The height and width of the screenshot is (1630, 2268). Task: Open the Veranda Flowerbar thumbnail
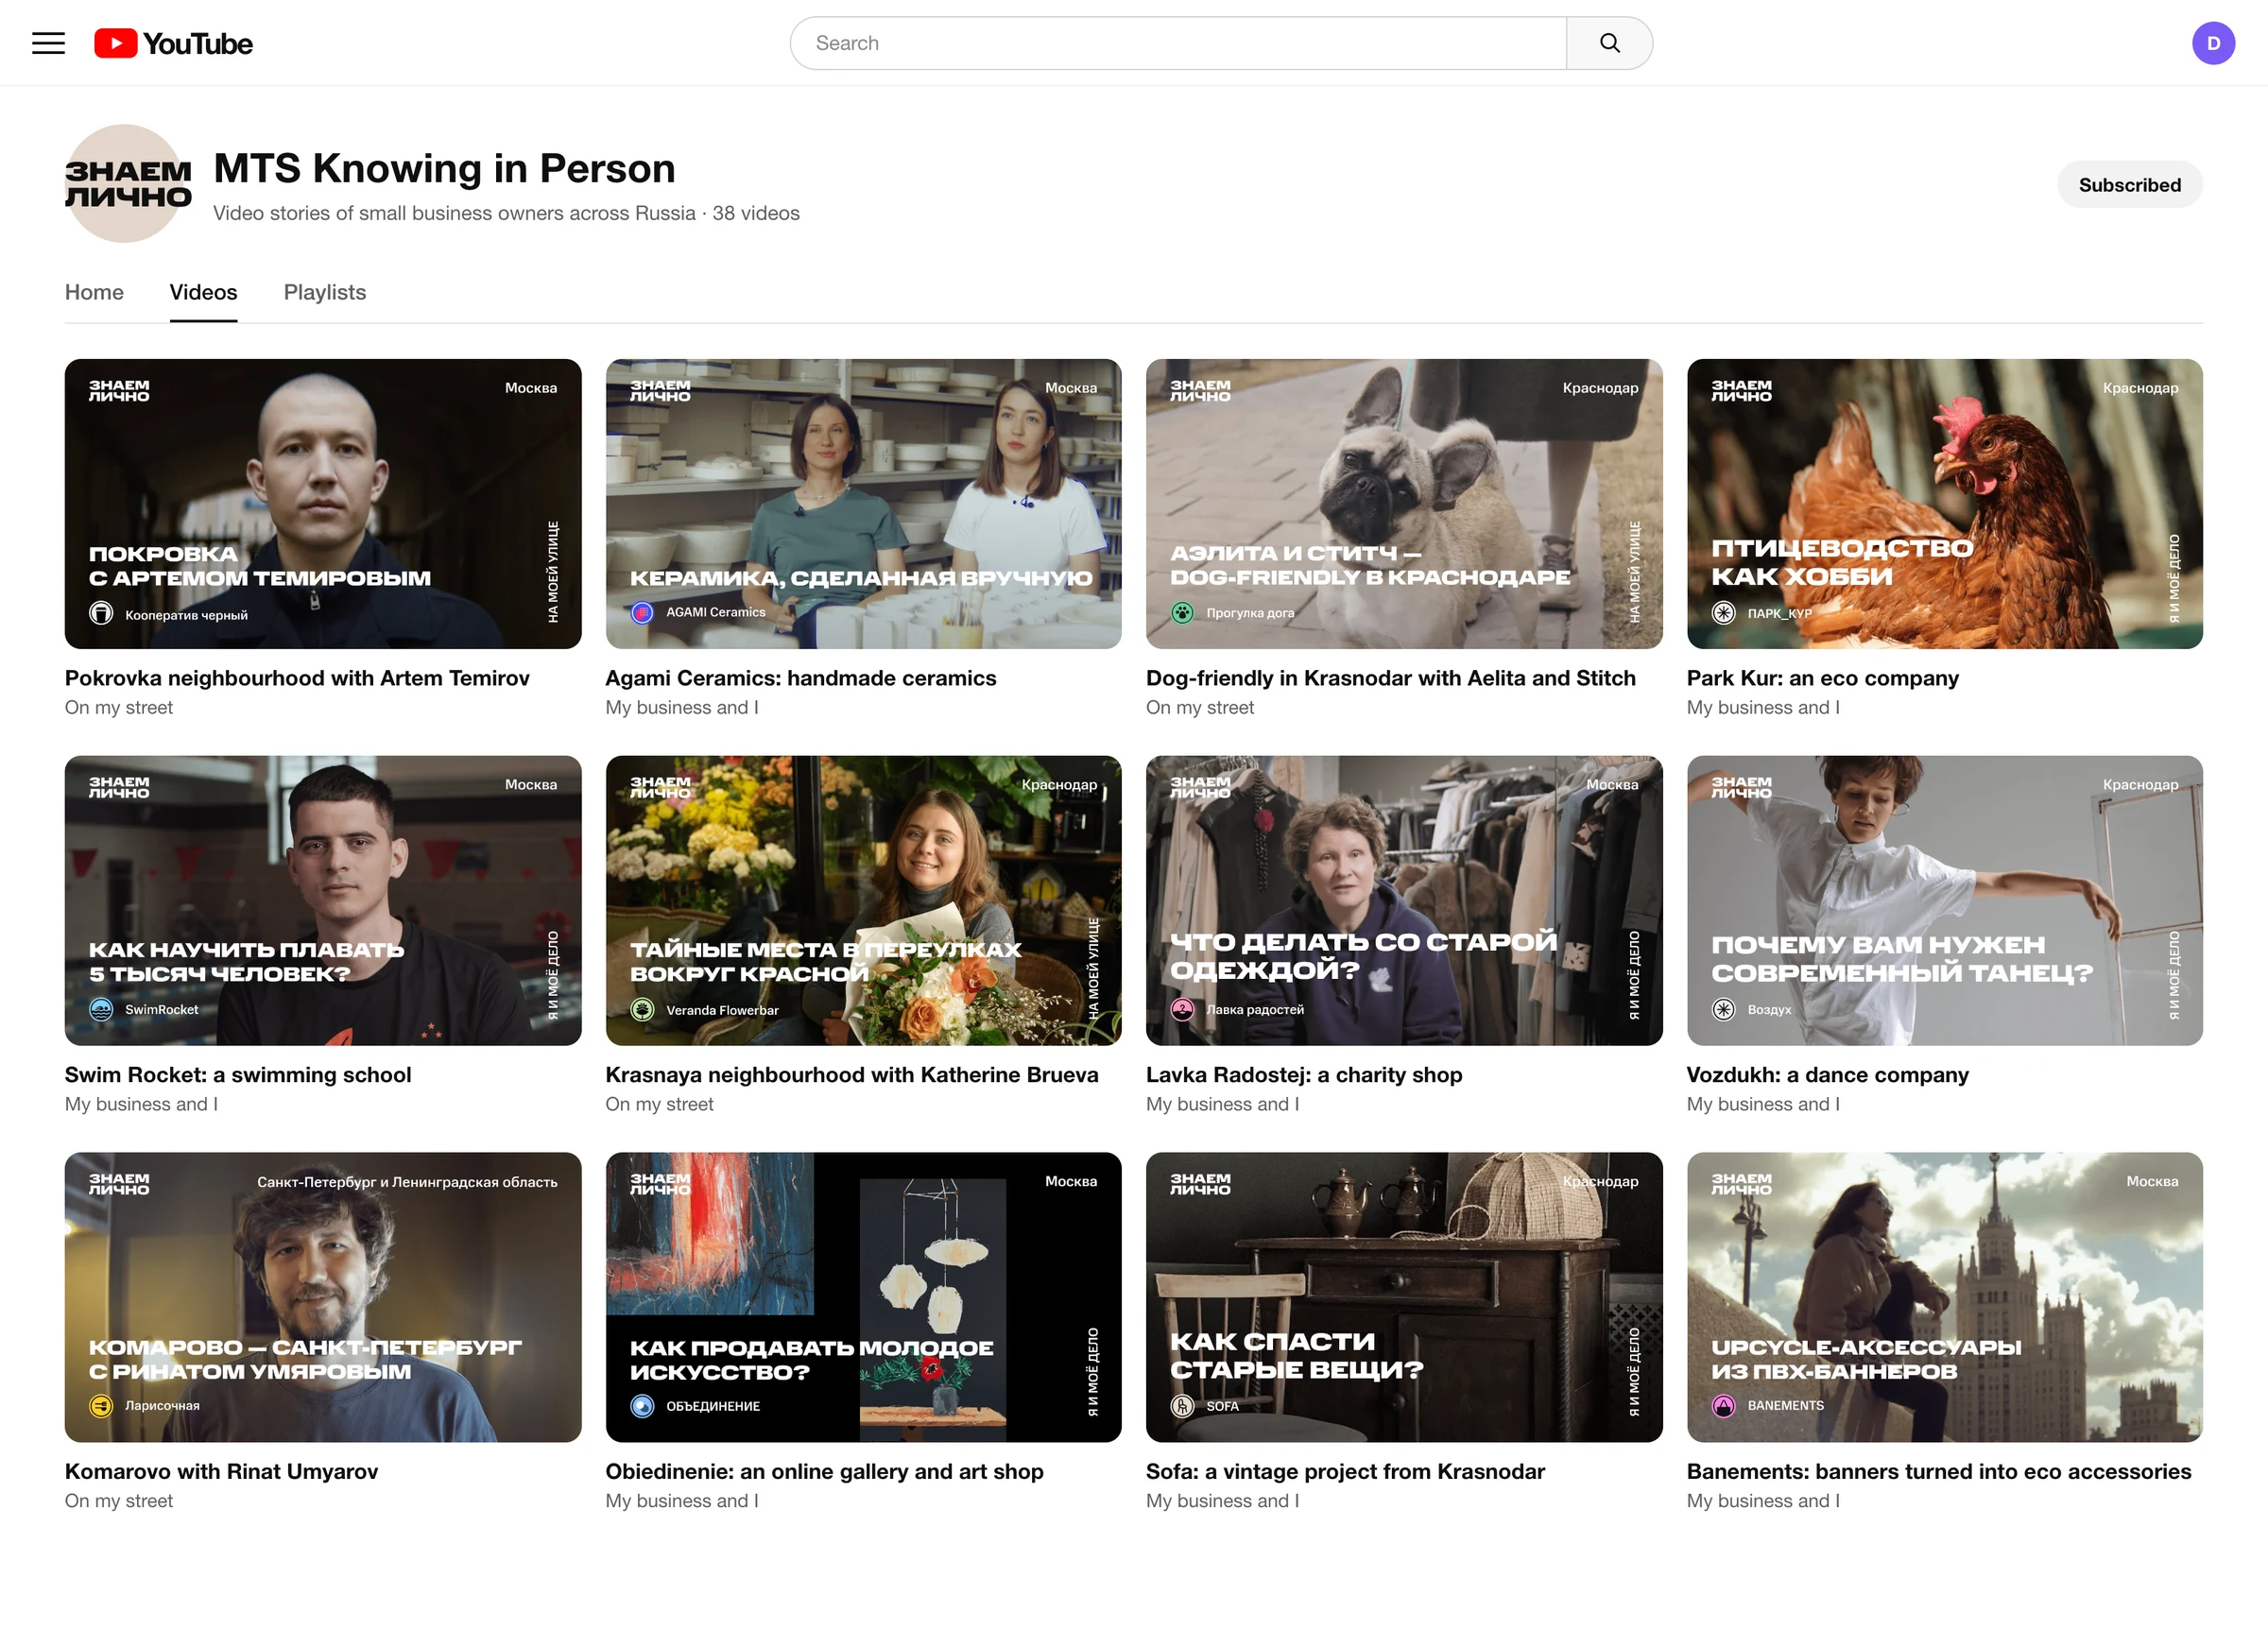point(863,901)
